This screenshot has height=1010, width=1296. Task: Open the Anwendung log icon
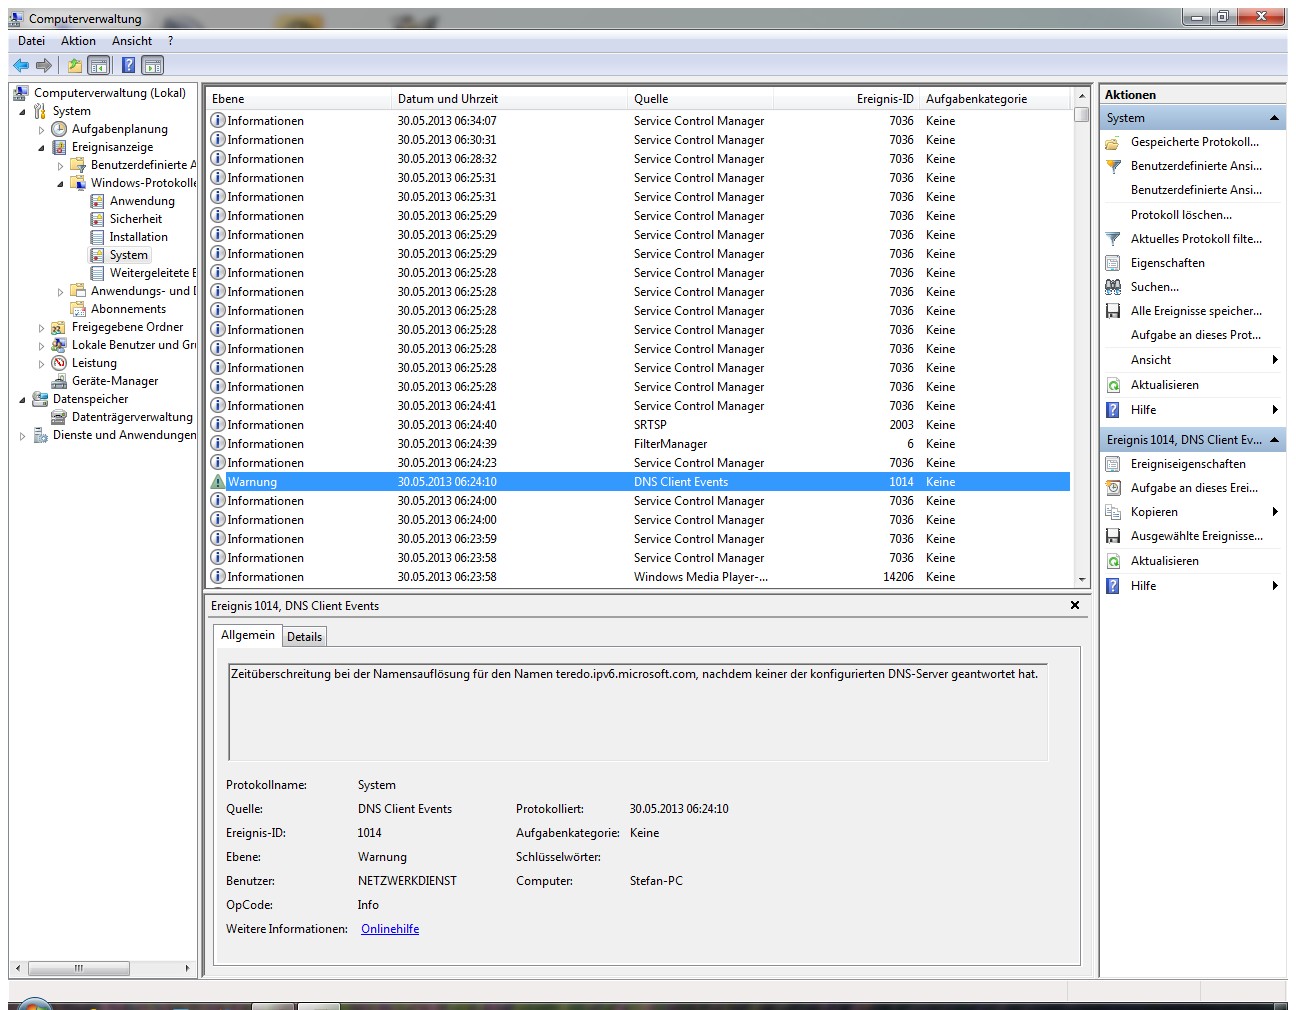pos(97,201)
